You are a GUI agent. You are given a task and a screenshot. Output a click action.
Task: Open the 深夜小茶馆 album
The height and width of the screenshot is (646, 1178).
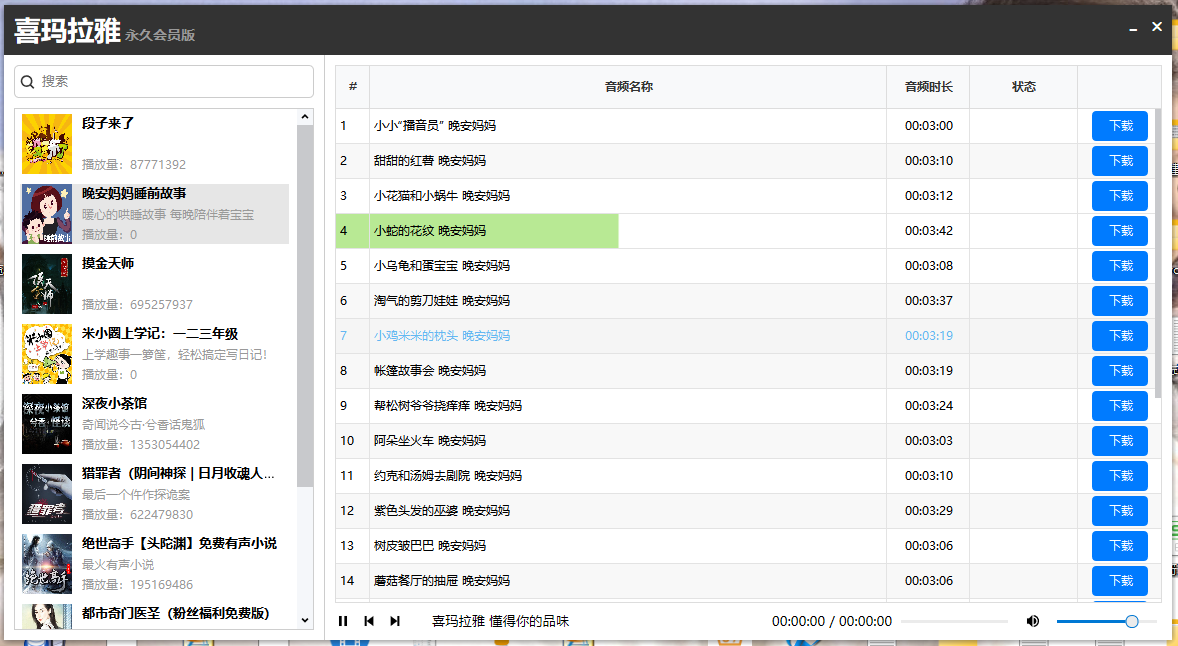point(47,424)
